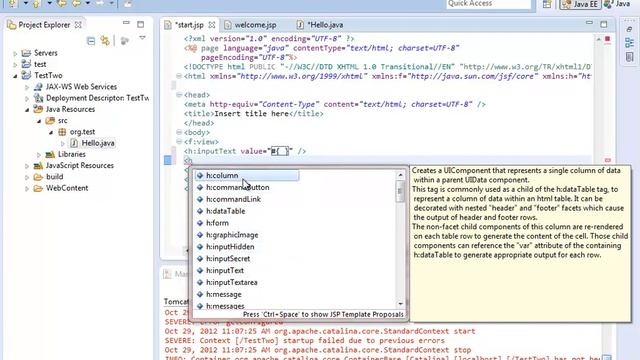The image size is (640, 360).
Task: Collapse the html tag fold marker
Action: click(179, 76)
